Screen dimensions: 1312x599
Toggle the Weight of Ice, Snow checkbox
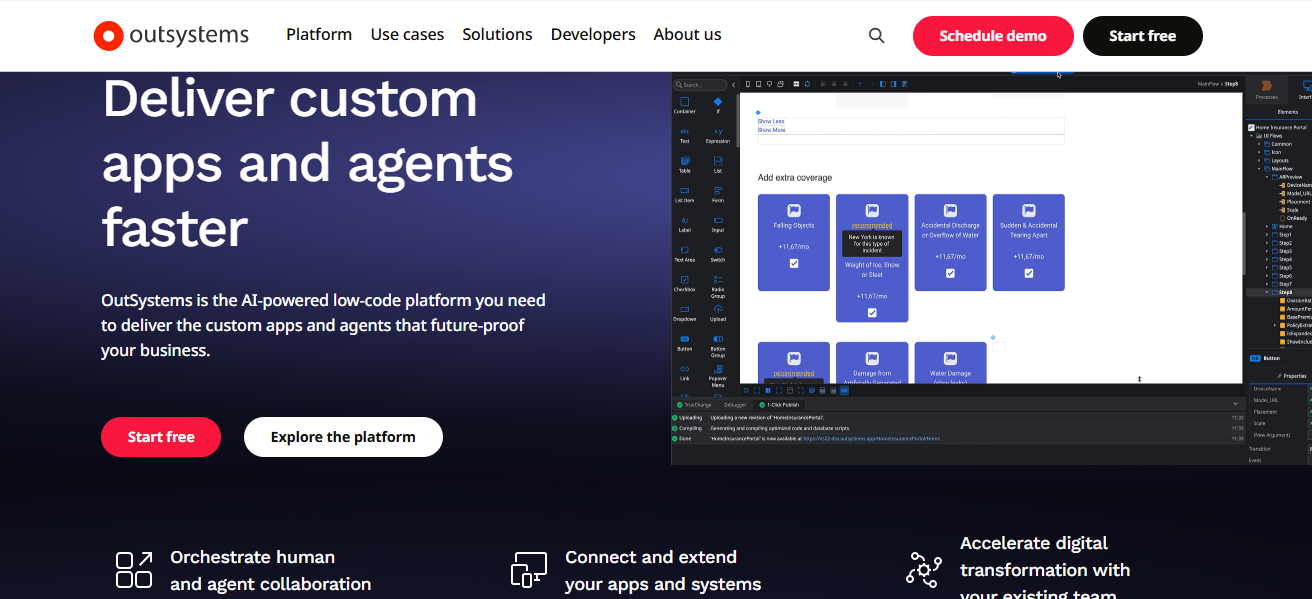pyautogui.click(x=872, y=313)
